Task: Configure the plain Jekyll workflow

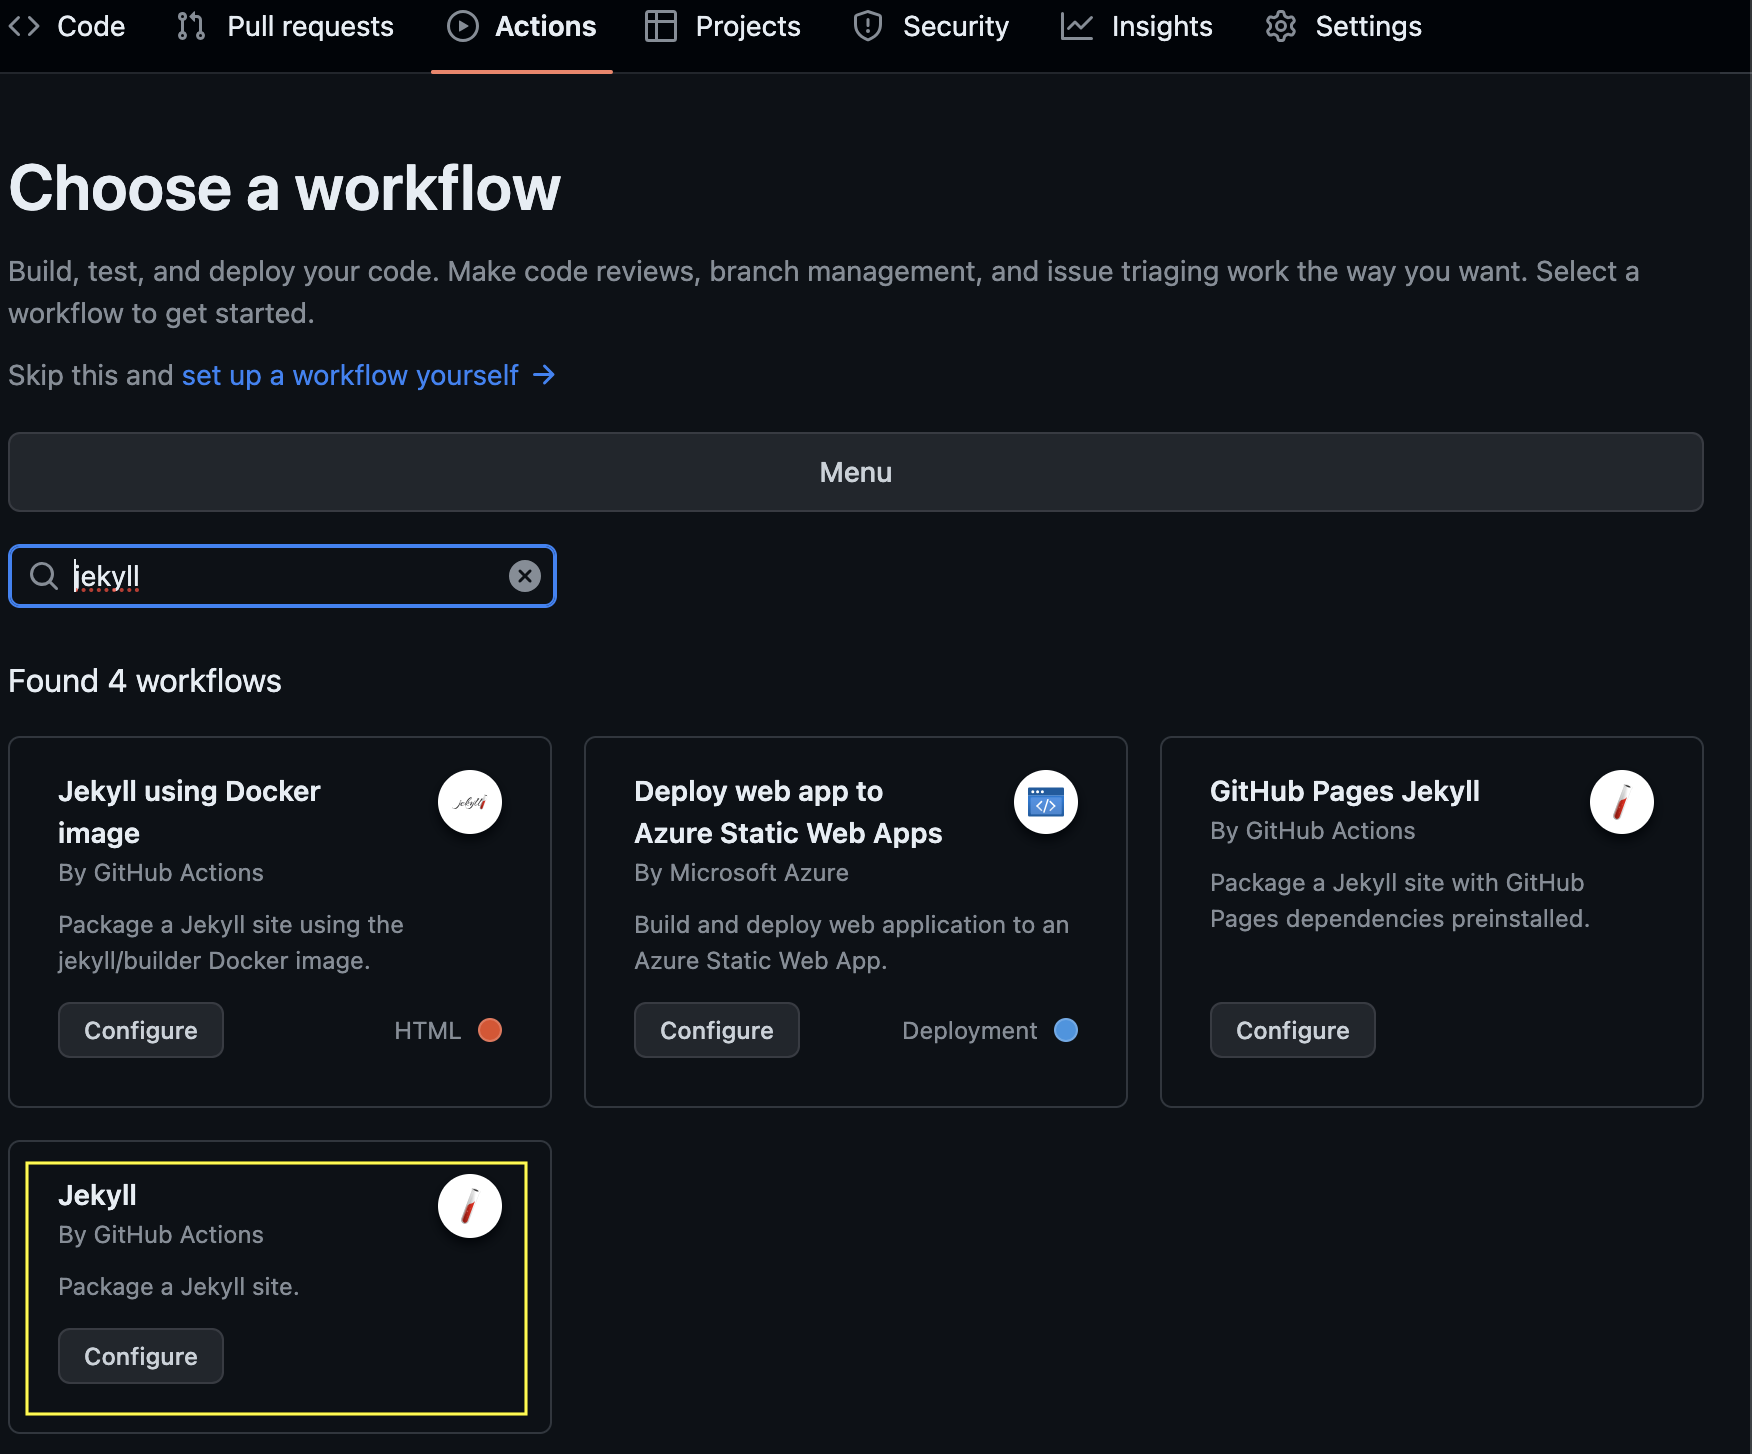Action: pos(141,1356)
